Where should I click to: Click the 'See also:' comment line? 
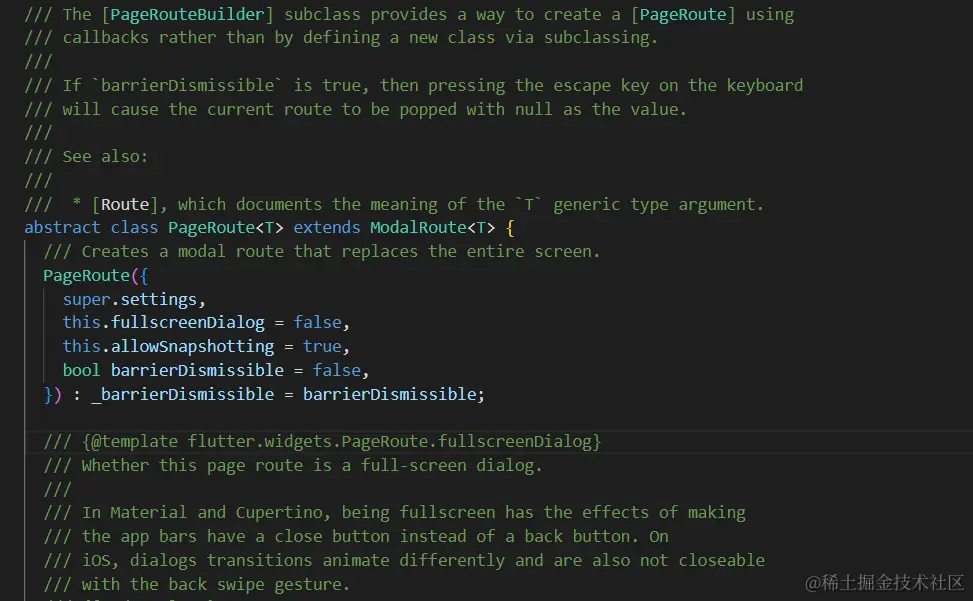(x=105, y=157)
